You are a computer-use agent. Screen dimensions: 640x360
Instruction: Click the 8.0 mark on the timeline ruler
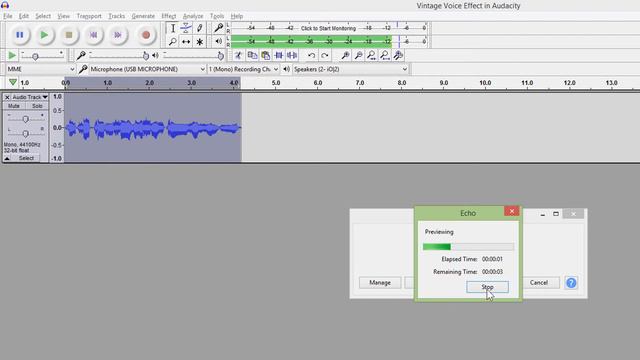click(x=402, y=83)
